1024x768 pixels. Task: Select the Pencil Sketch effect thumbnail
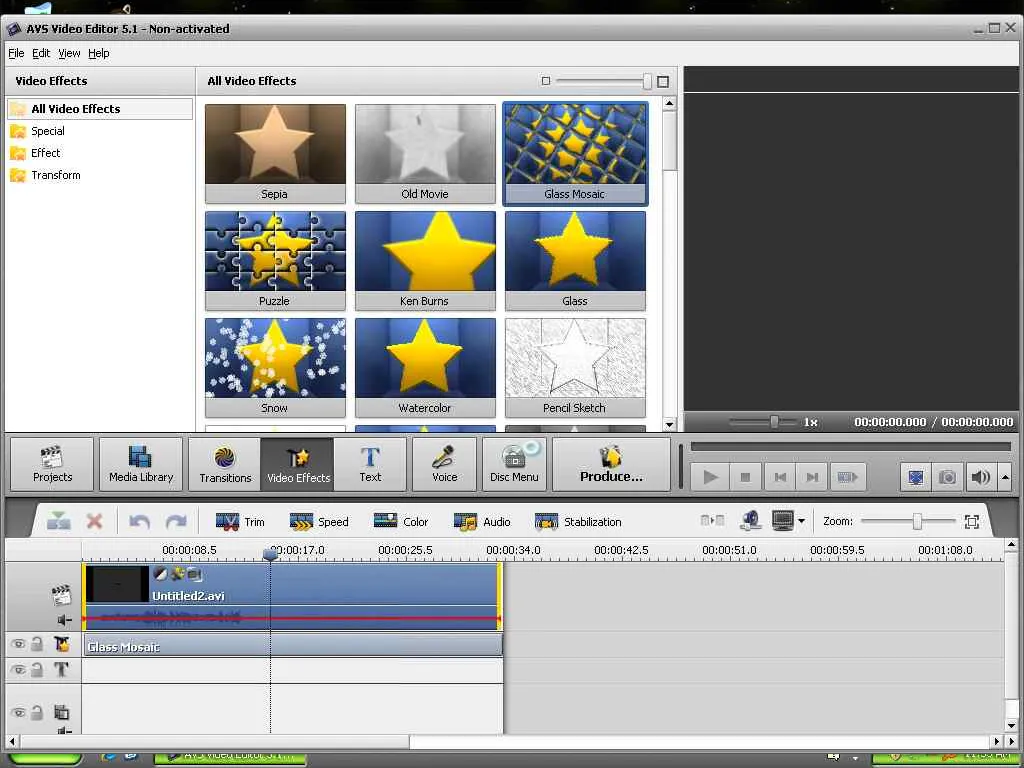[575, 368]
